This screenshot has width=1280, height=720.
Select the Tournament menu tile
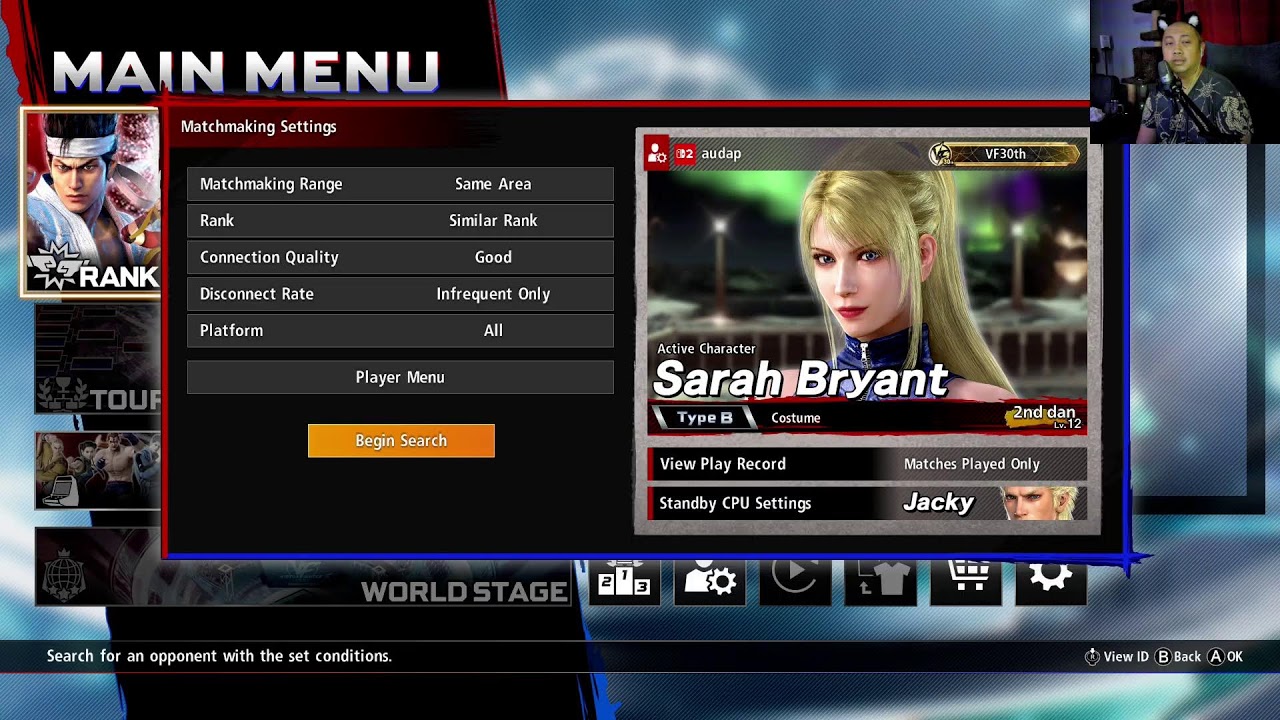click(98, 360)
